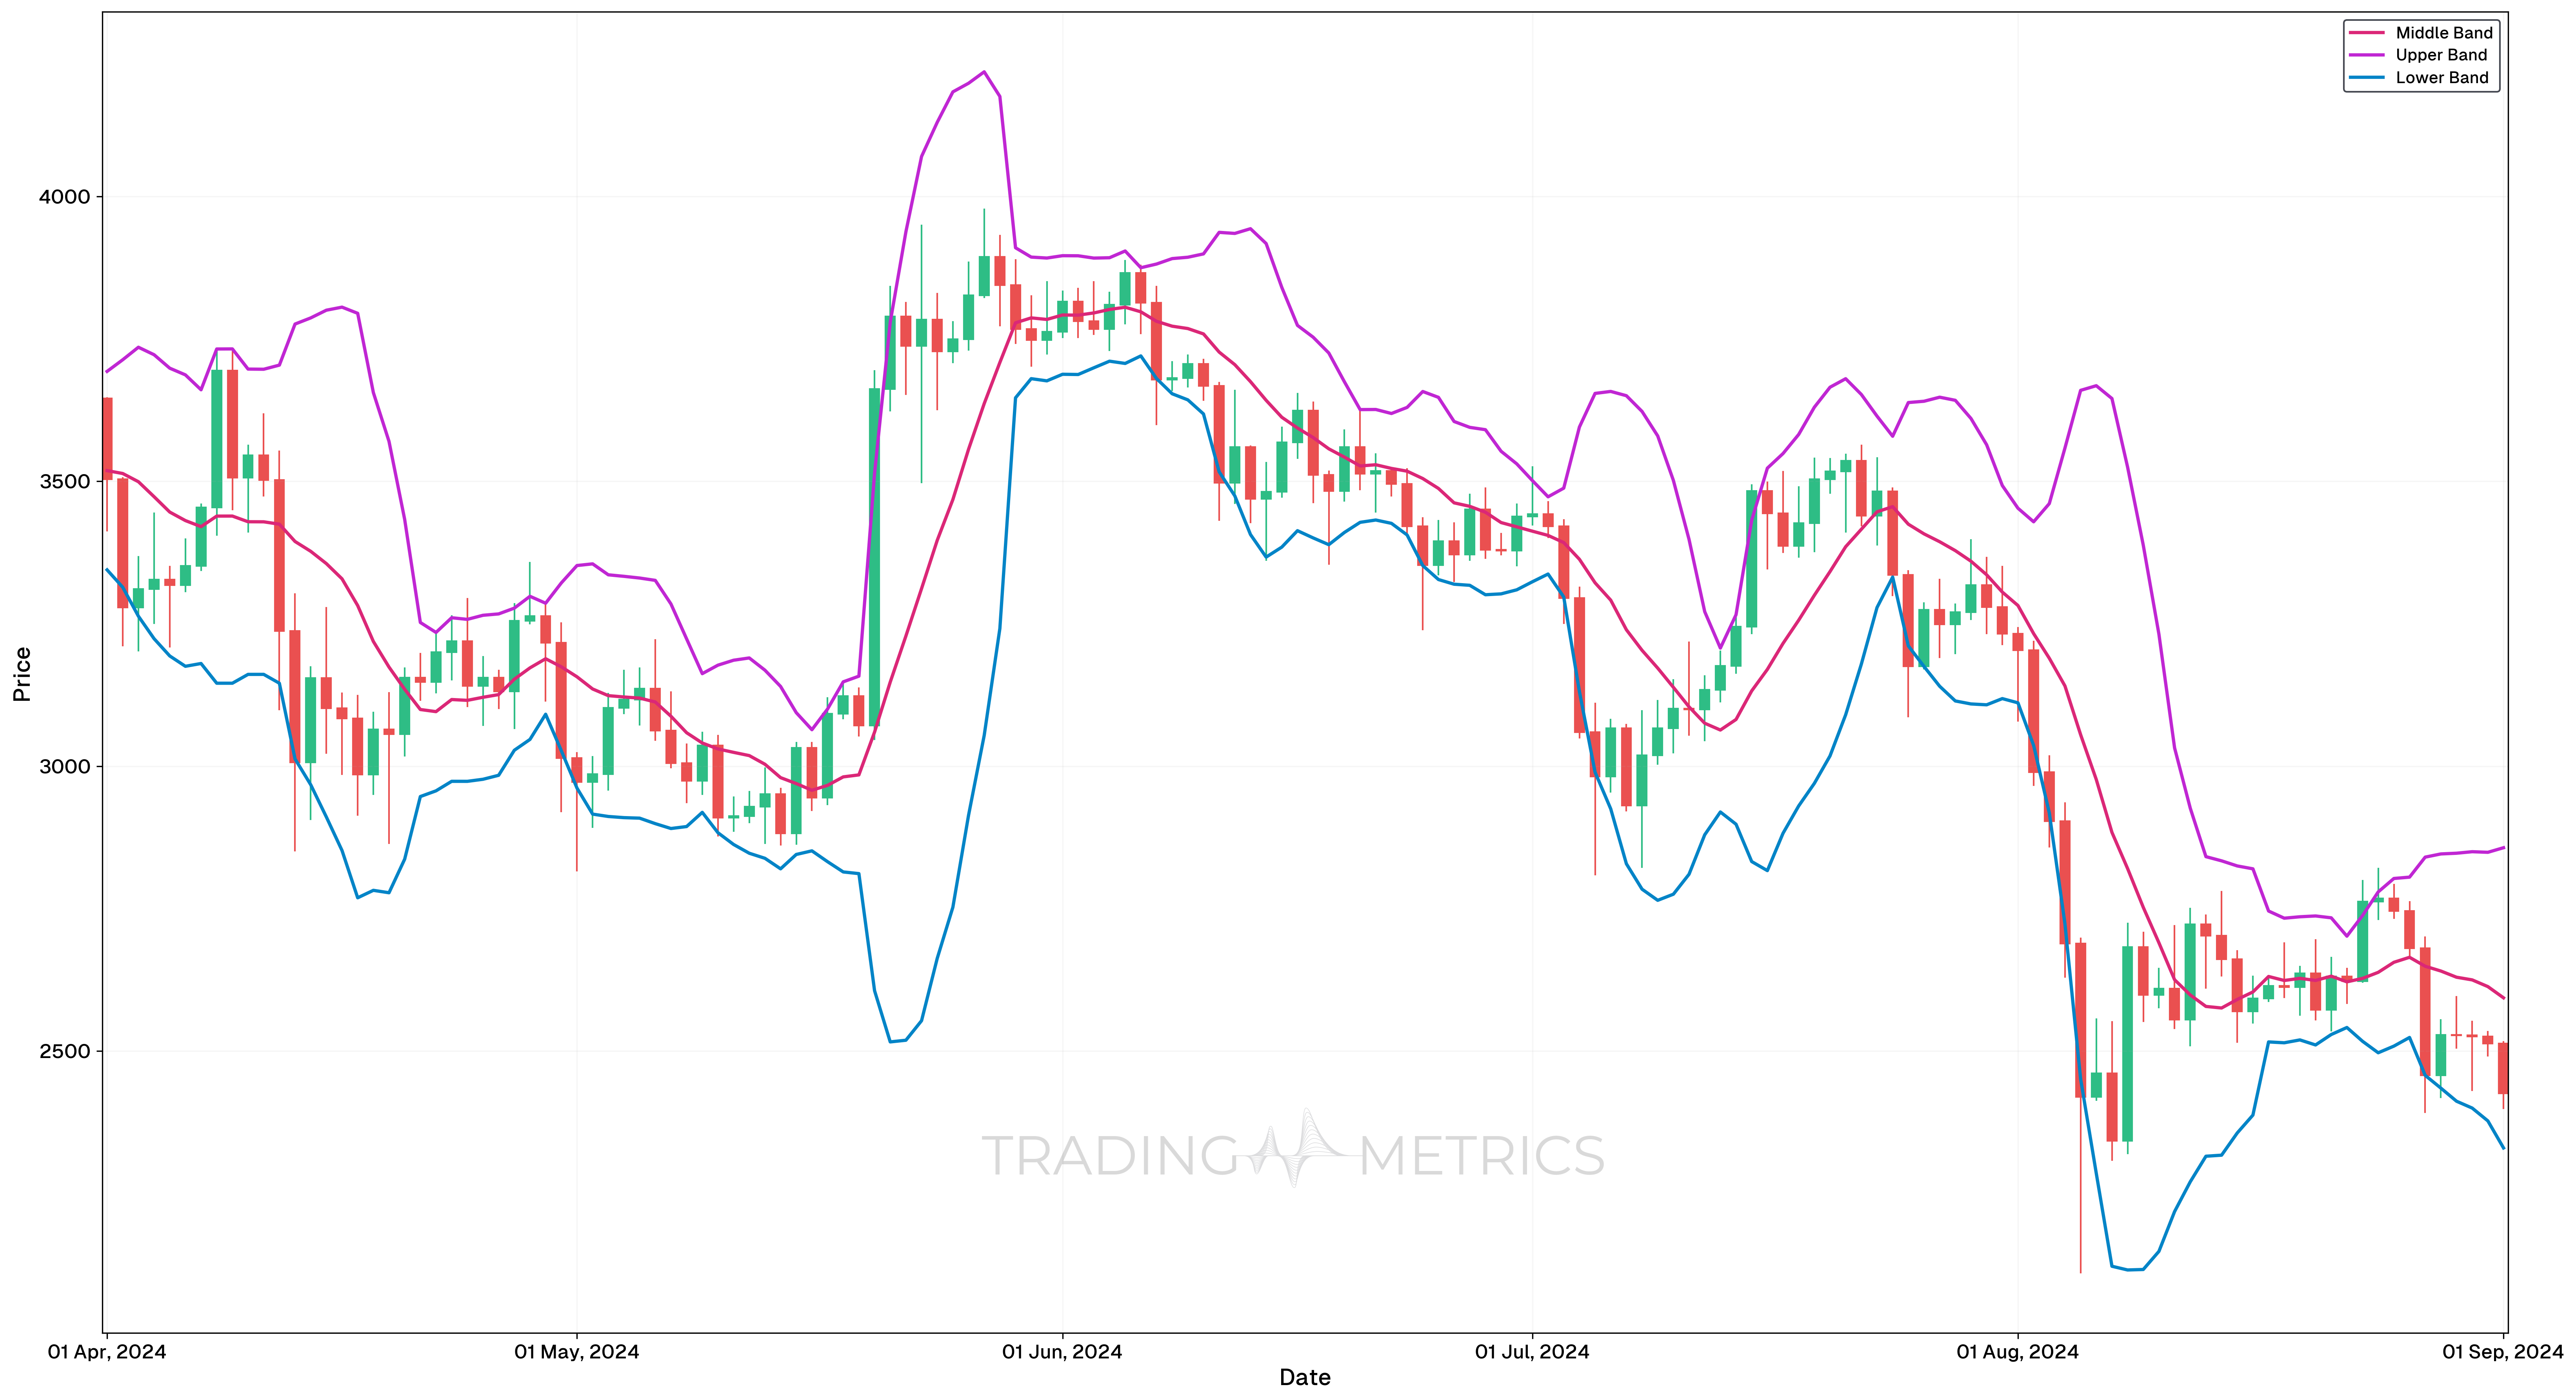This screenshot has height=1400, width=2576.
Task: Select the 01 May, 2024 date tick
Action: tap(577, 1352)
